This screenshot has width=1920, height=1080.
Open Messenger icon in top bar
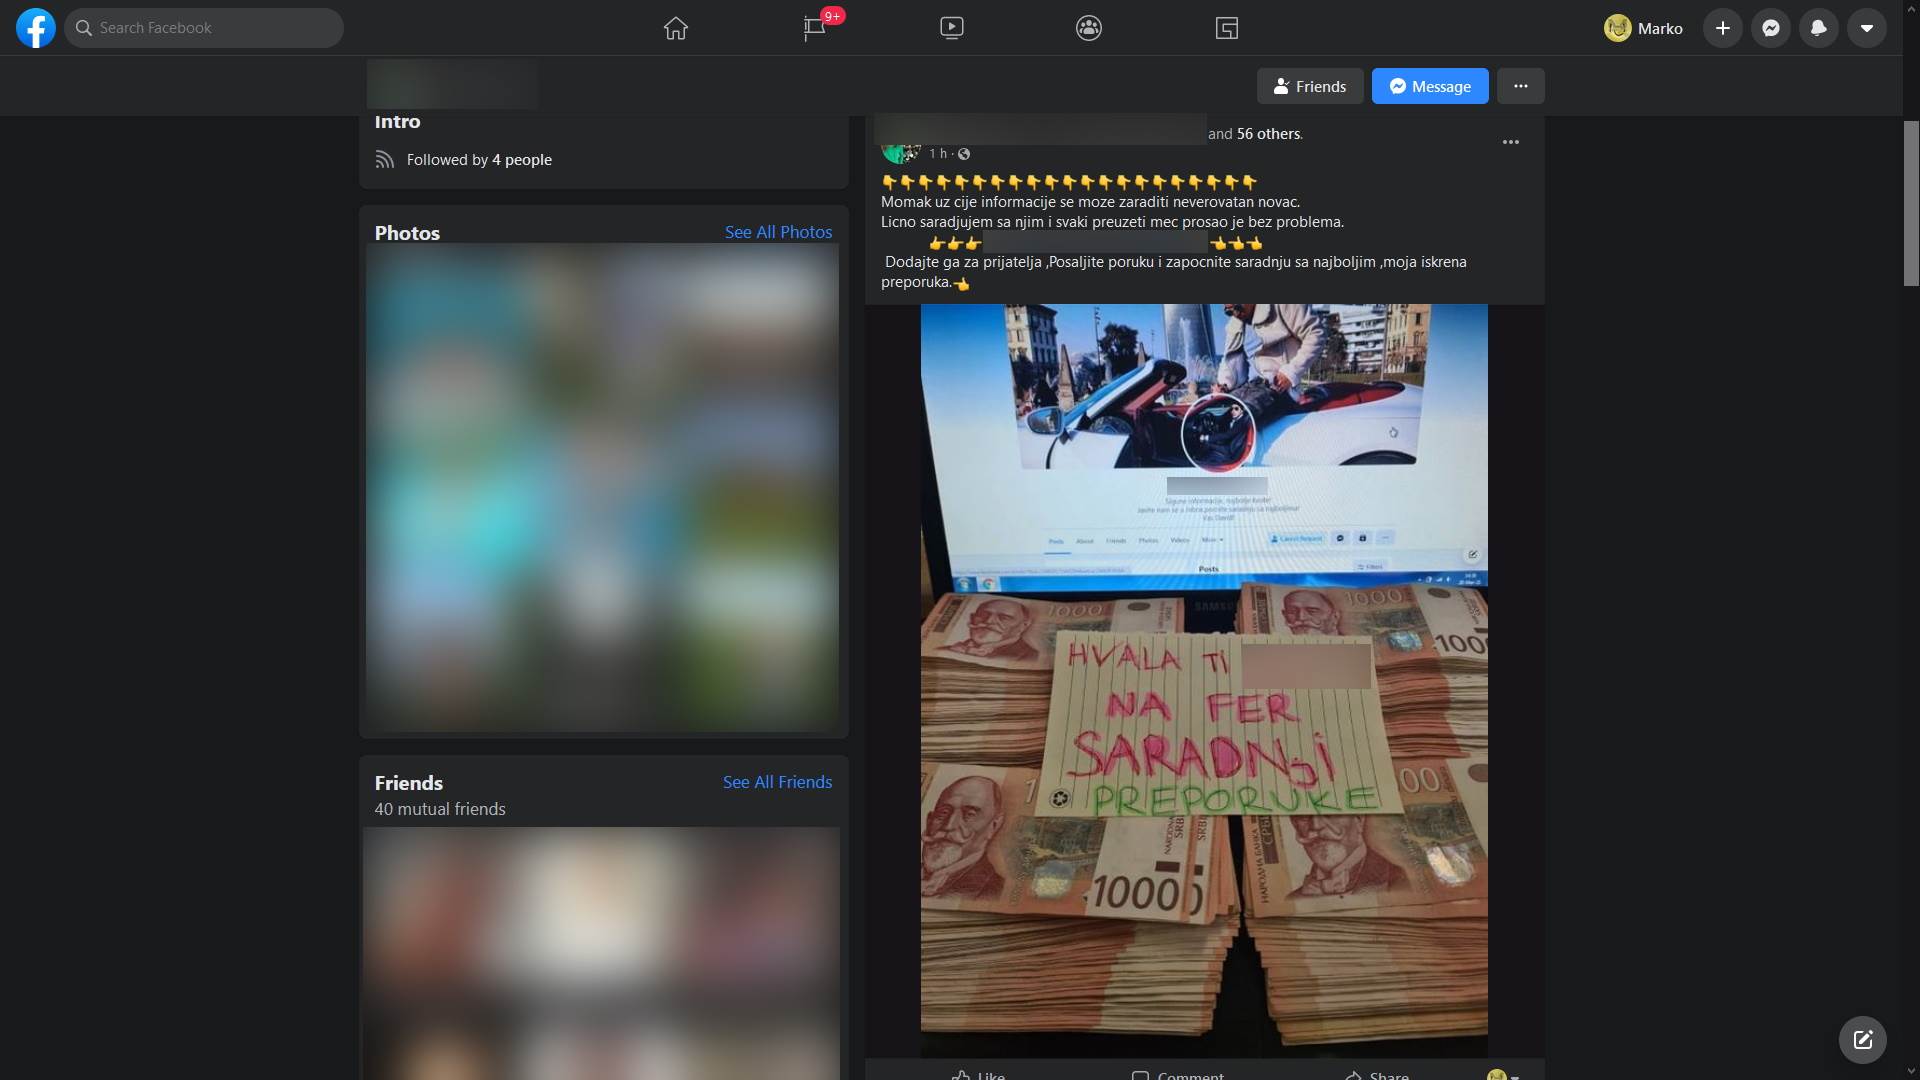[x=1771, y=28]
